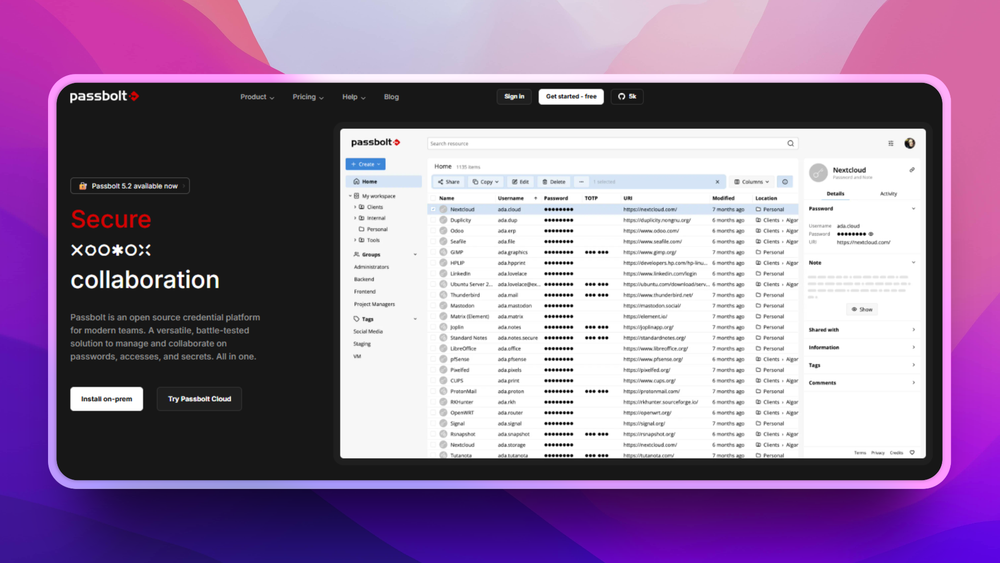Check the Seafile row checkbox
1000x563 pixels.
pos(433,242)
